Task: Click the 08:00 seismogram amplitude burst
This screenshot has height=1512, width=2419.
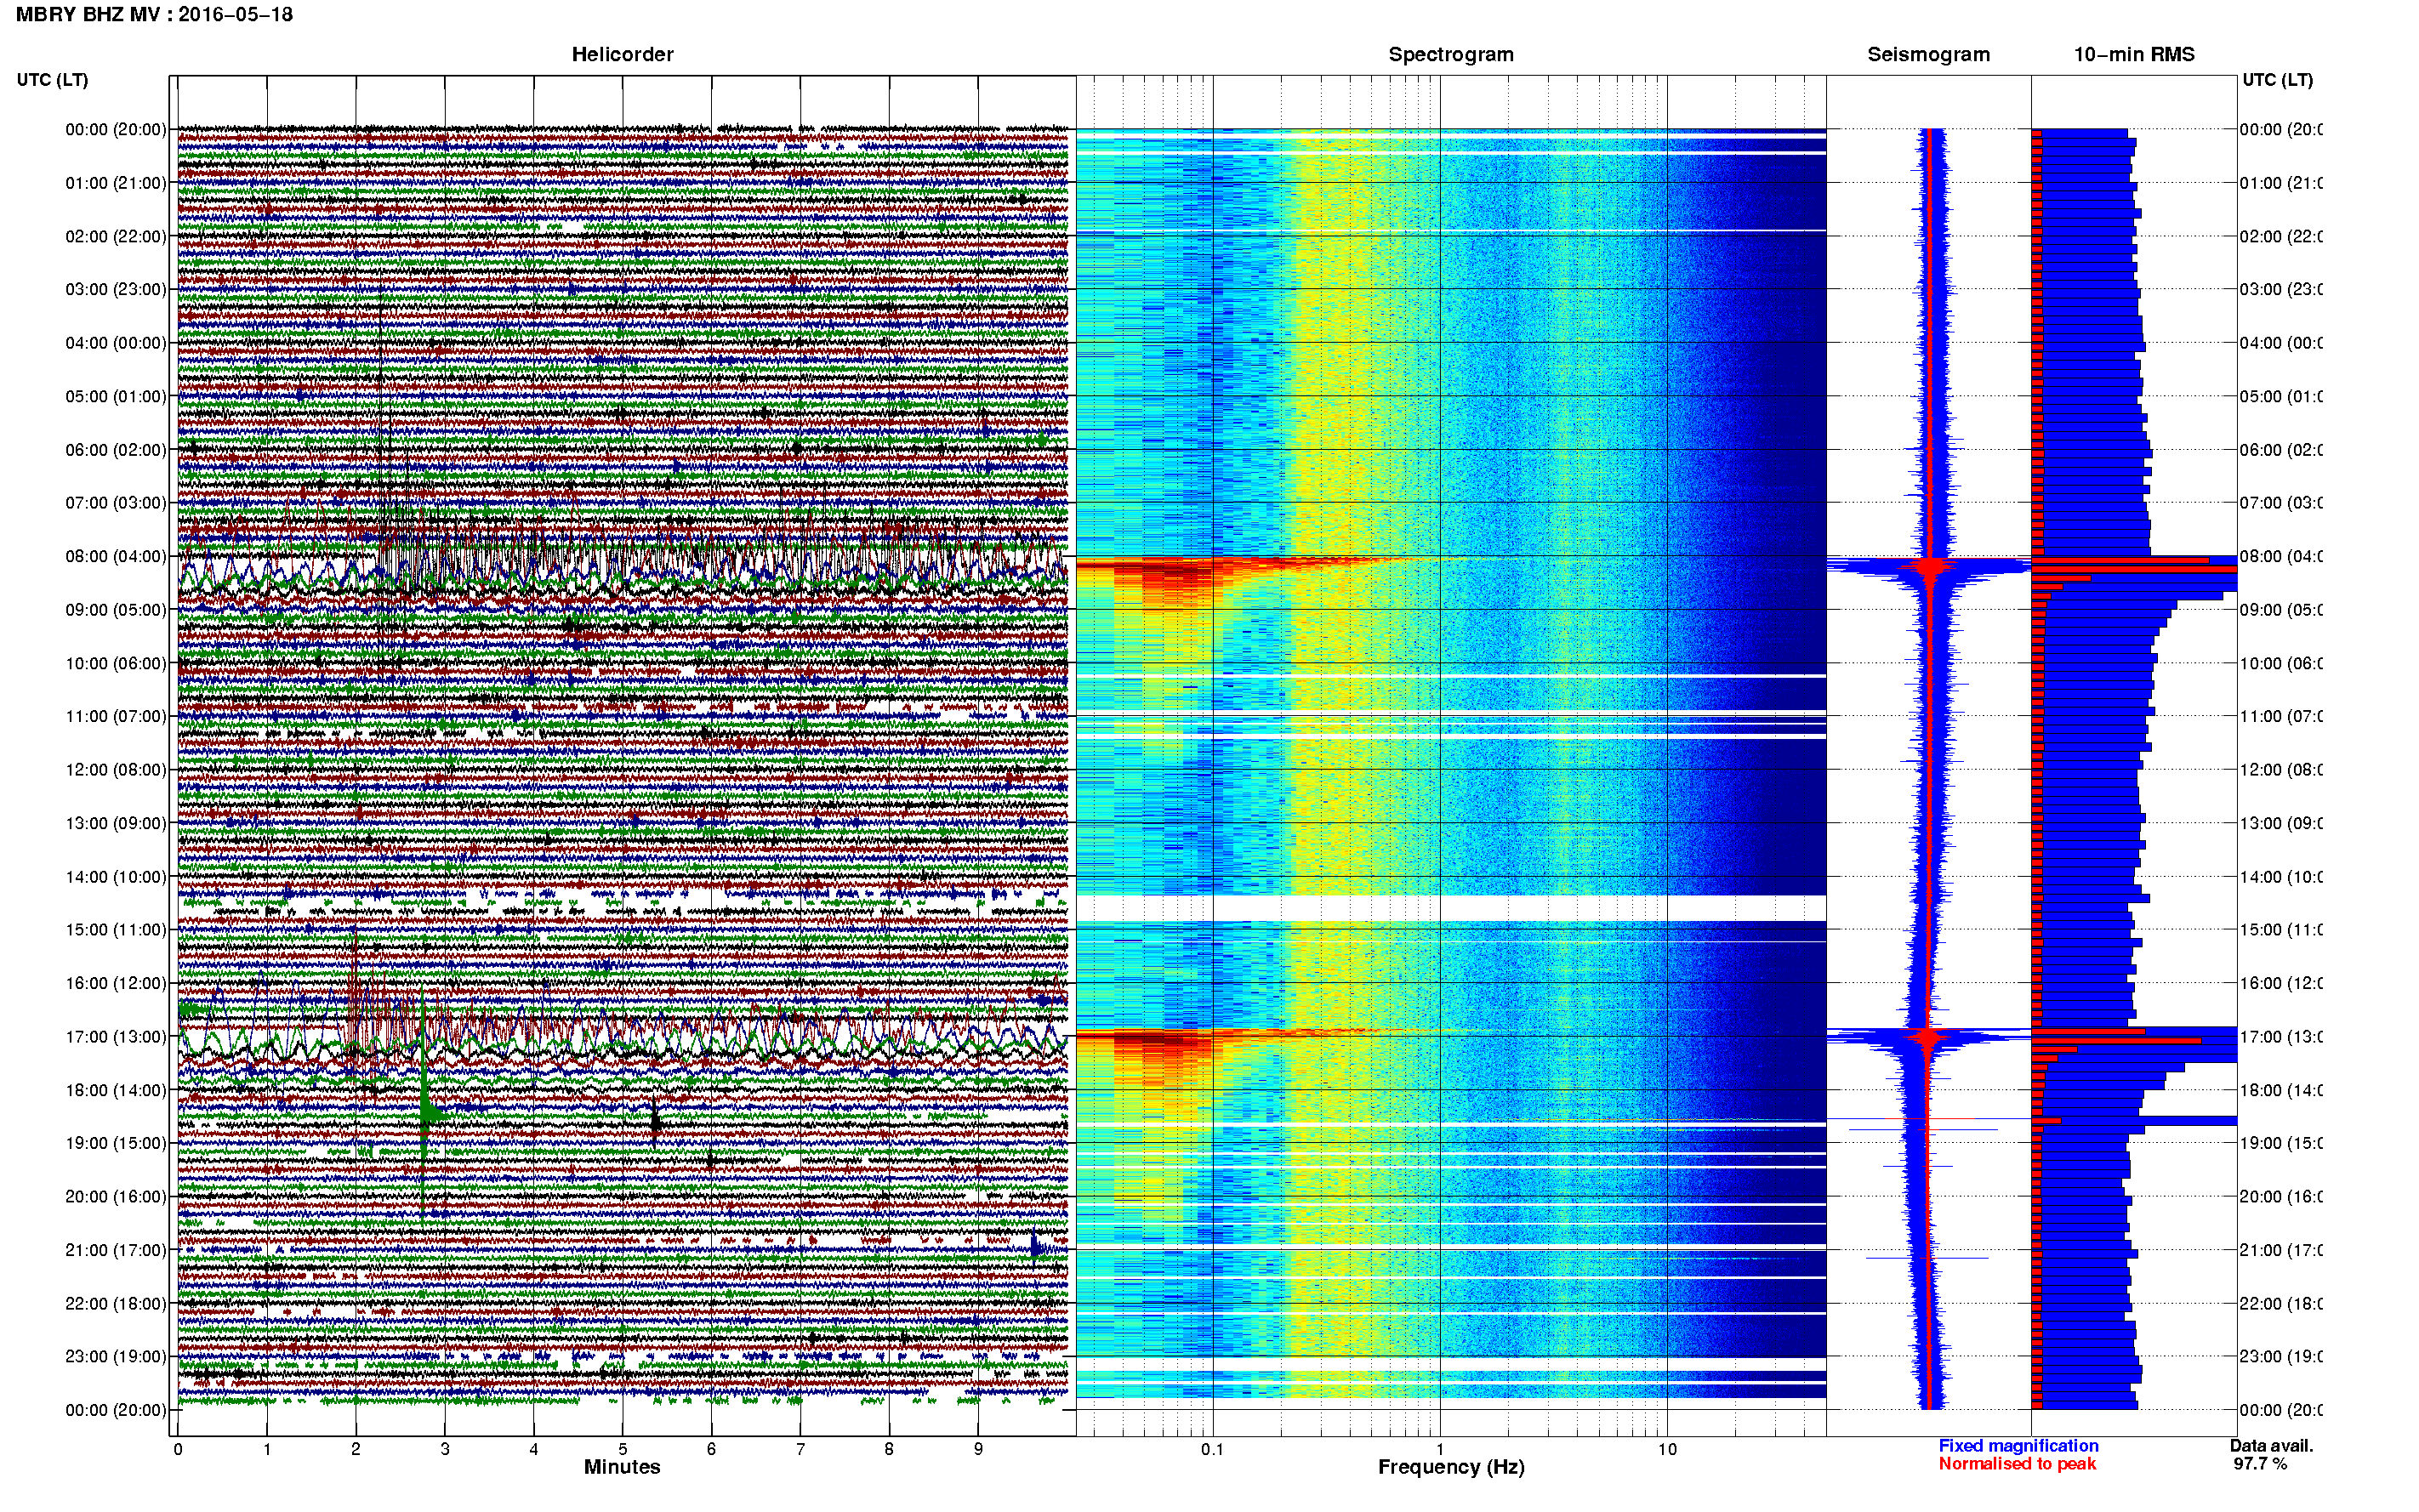Action: [x=1929, y=567]
